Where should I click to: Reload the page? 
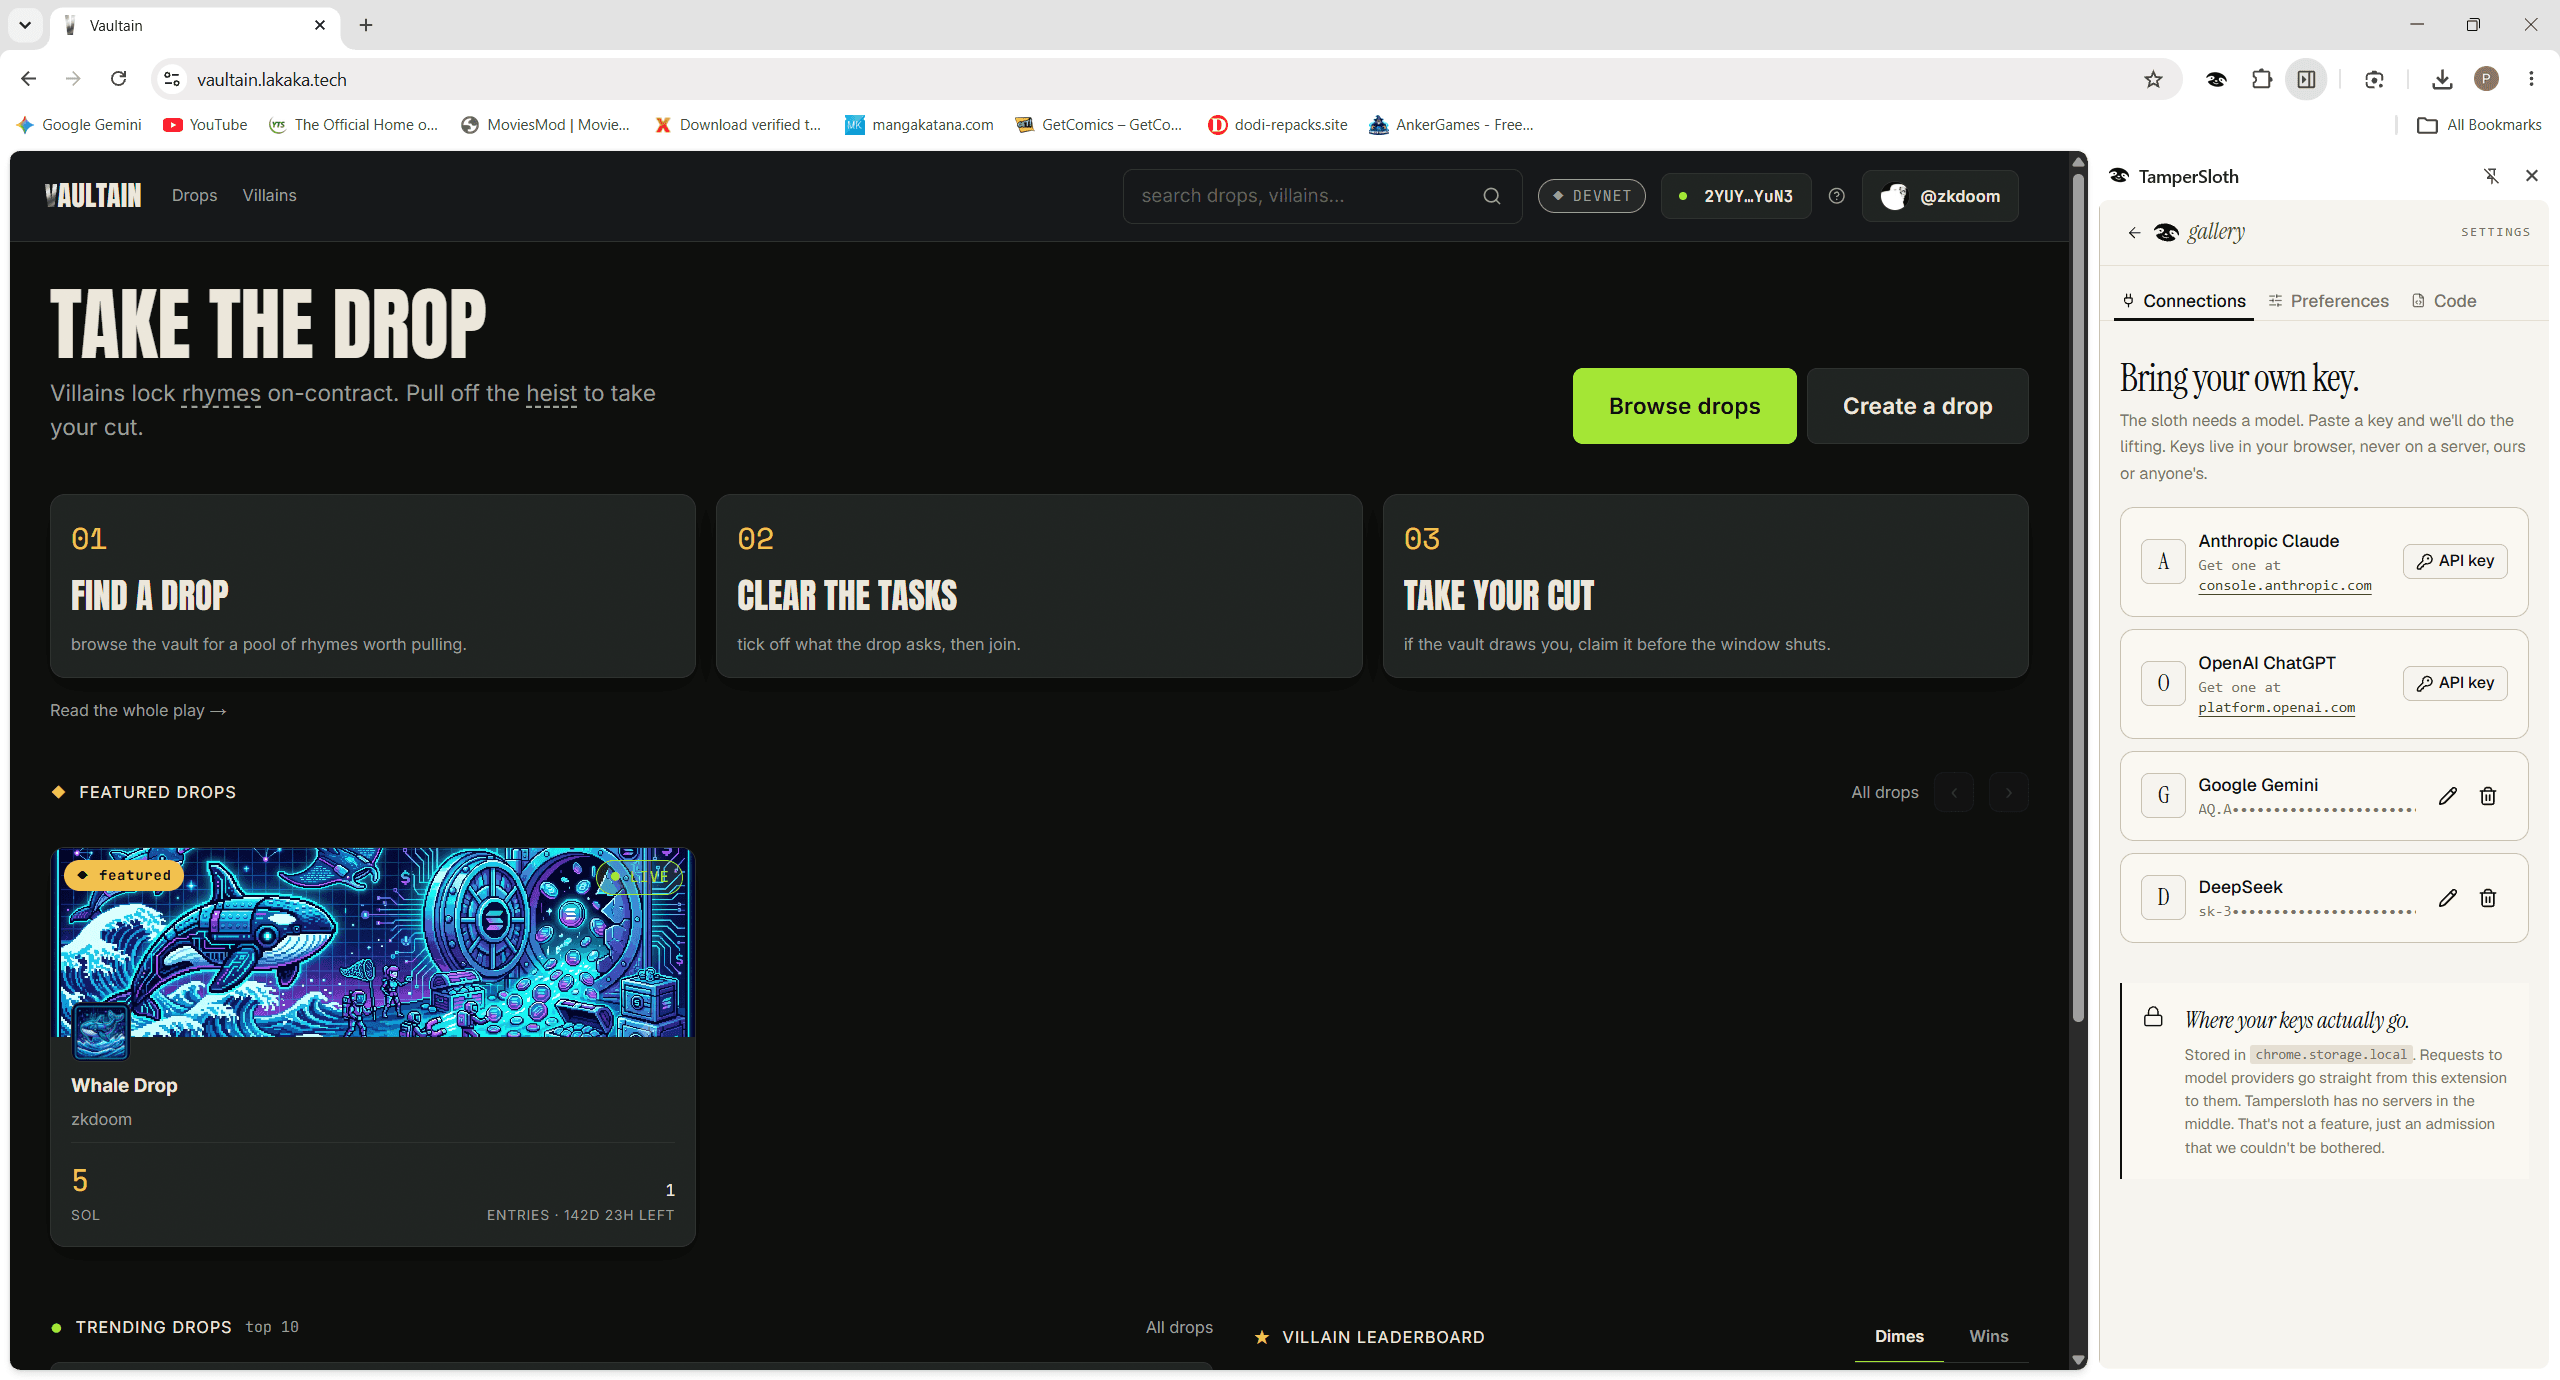[x=118, y=79]
